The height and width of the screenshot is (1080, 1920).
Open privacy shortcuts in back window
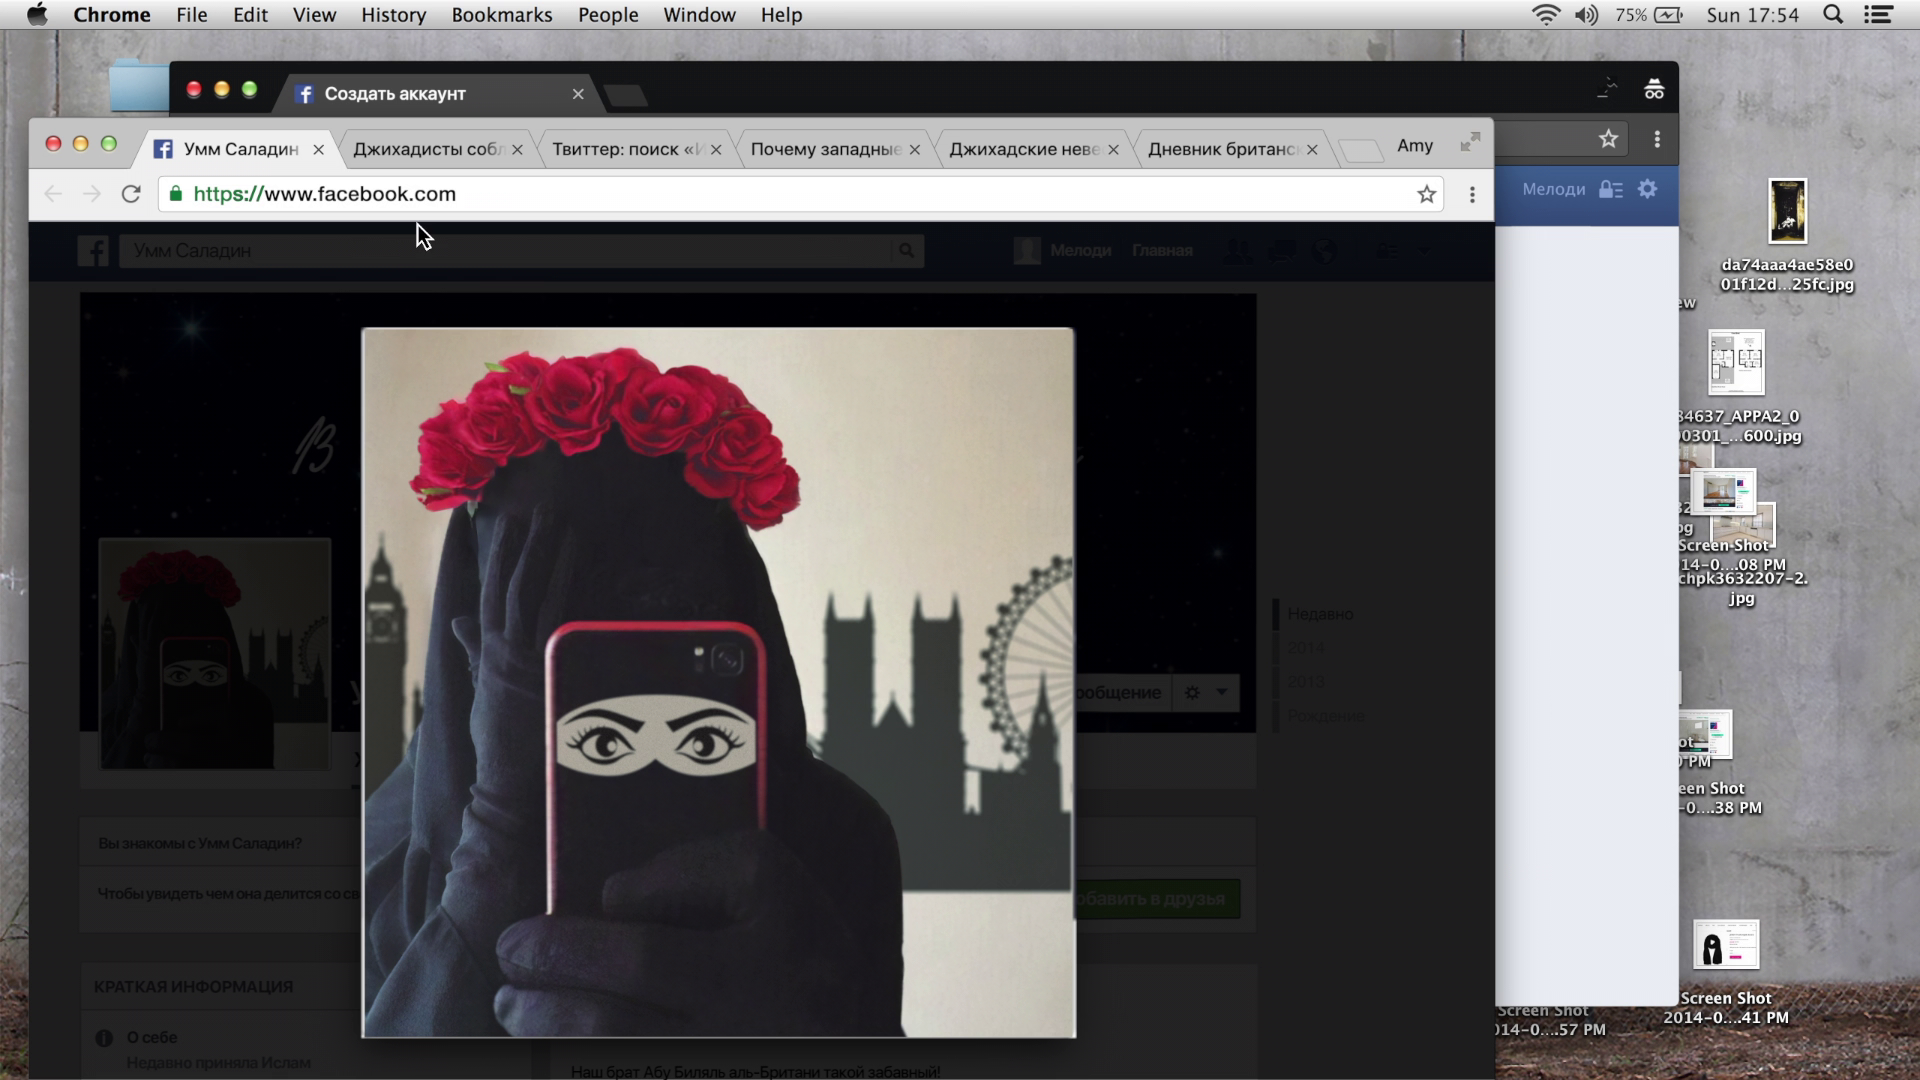(1611, 189)
